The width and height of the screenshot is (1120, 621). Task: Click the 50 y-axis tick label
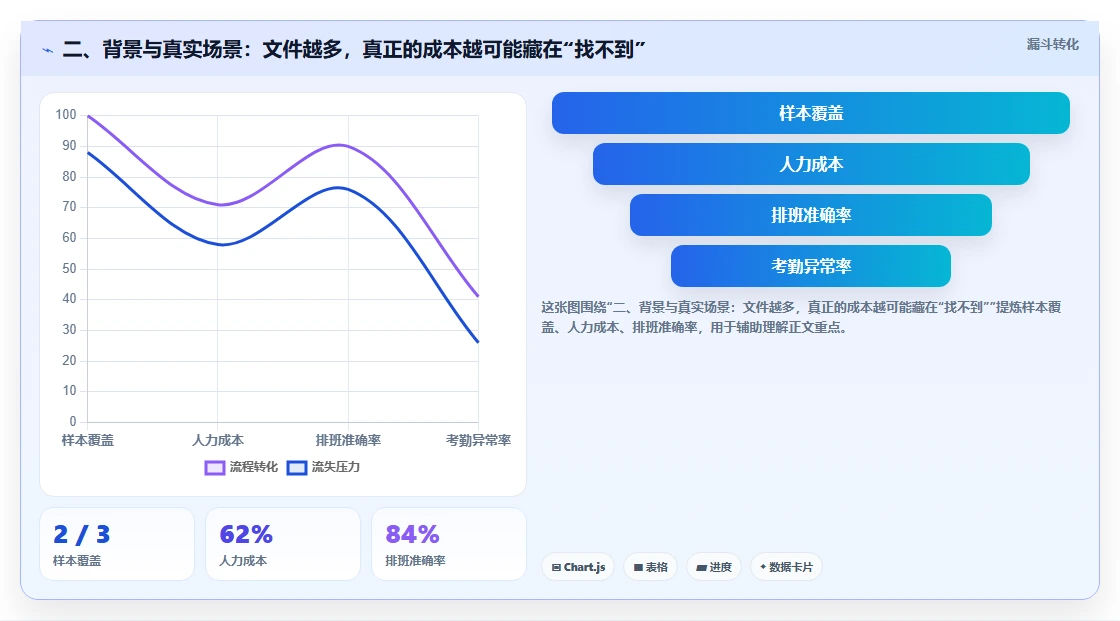[69, 269]
